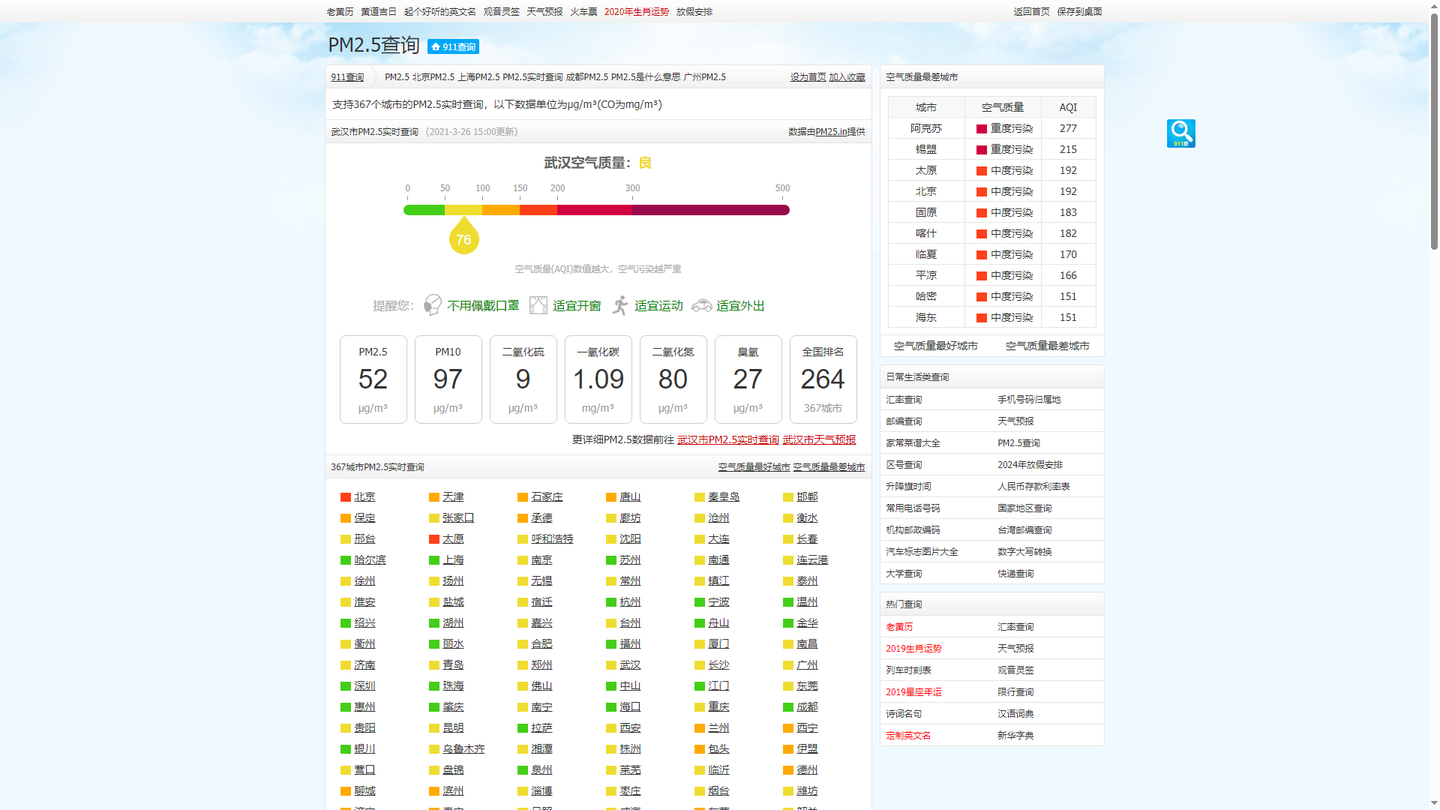
Task: Open 2024年放假安排 link
Action: [x=1030, y=465]
